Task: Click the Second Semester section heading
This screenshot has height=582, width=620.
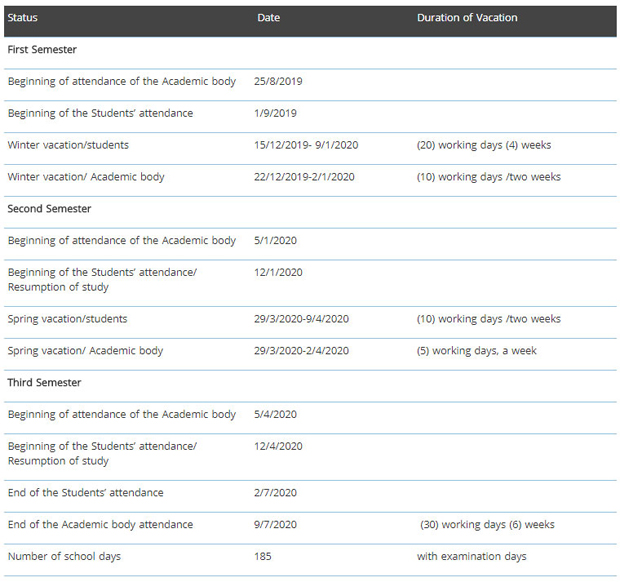Action: [49, 209]
